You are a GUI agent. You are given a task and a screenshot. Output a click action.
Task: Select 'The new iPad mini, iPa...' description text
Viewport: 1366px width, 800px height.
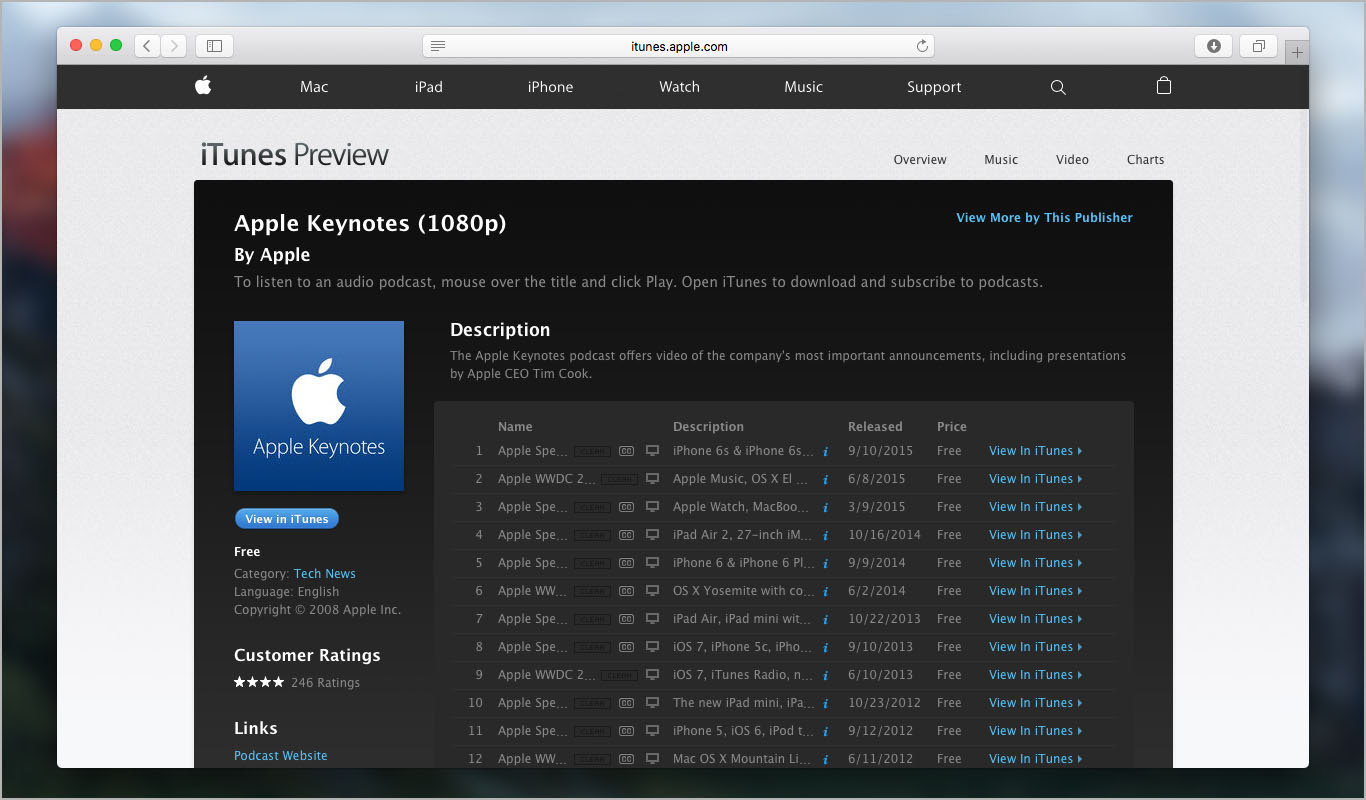pyautogui.click(x=743, y=703)
